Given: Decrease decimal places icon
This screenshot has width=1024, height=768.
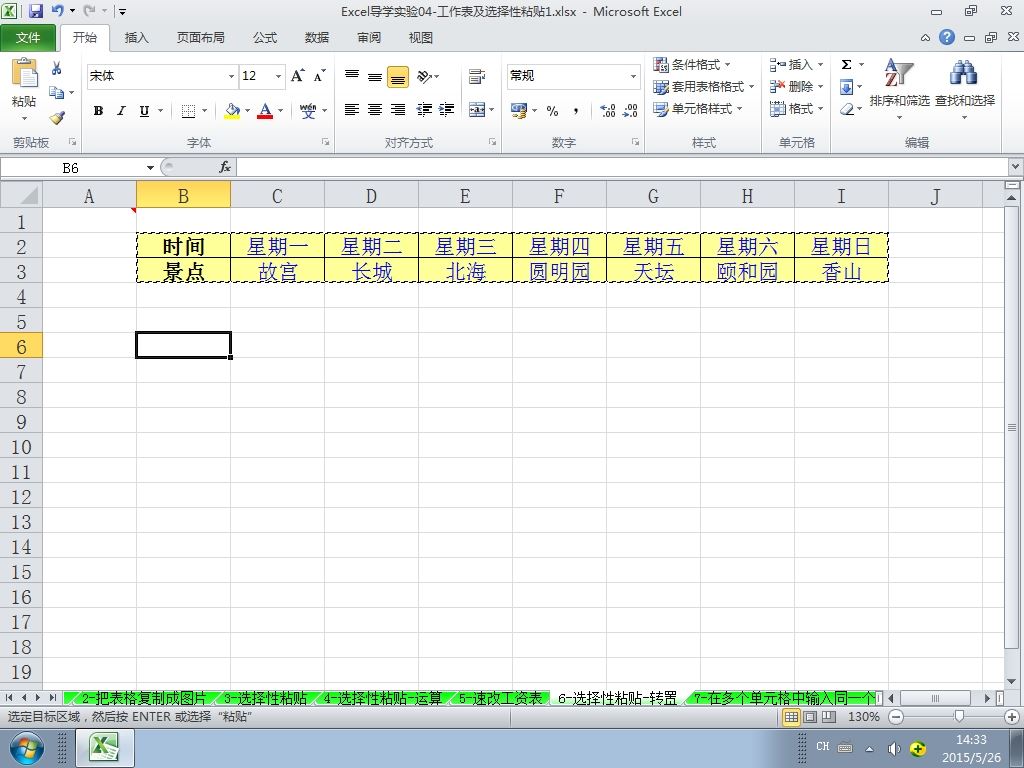Looking at the screenshot, I should (630, 110).
